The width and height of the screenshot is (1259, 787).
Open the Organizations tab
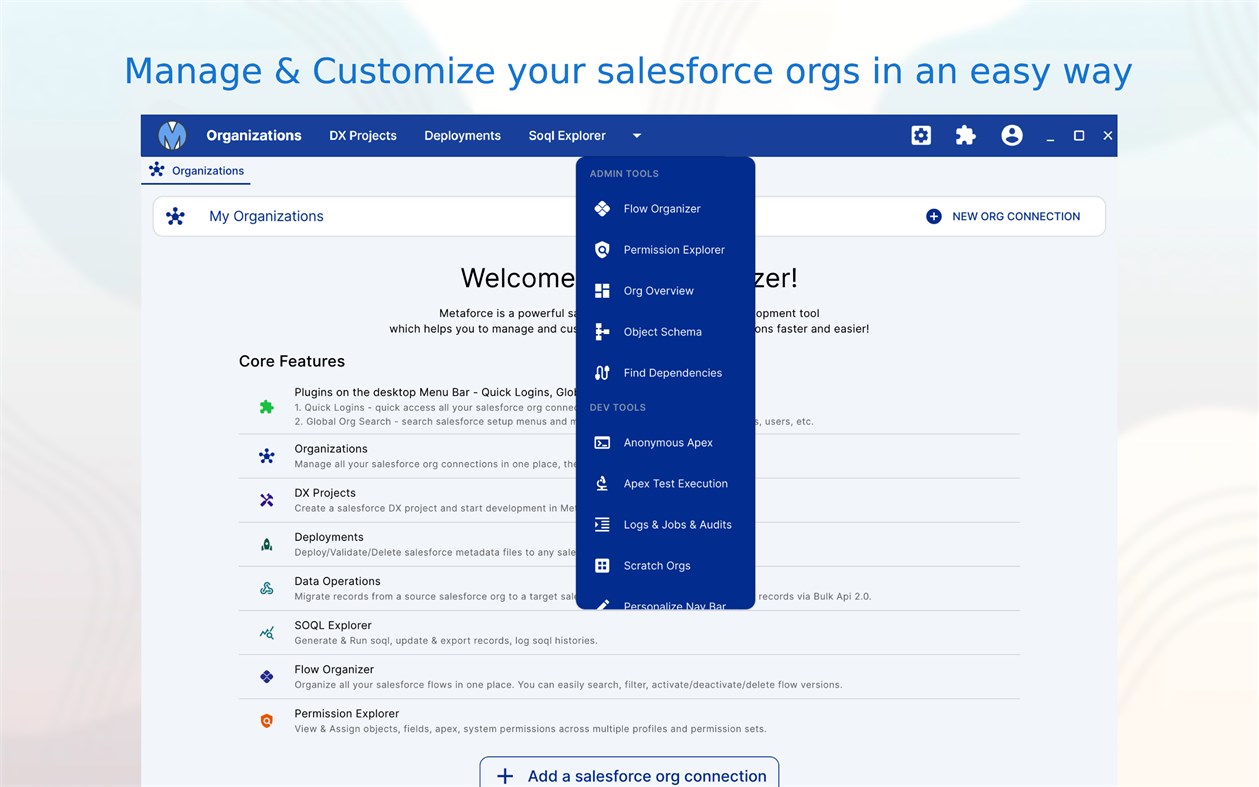(x=196, y=171)
